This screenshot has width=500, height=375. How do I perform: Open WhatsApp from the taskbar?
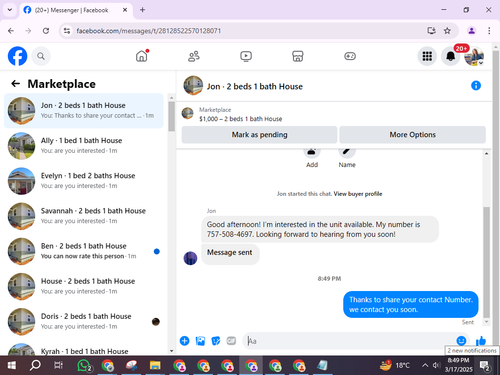tap(84, 365)
